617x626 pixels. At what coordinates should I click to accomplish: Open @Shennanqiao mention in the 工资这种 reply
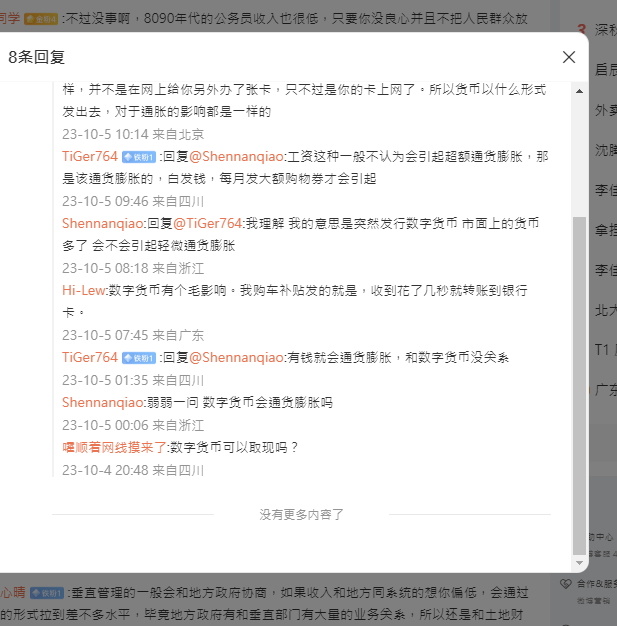236,156
